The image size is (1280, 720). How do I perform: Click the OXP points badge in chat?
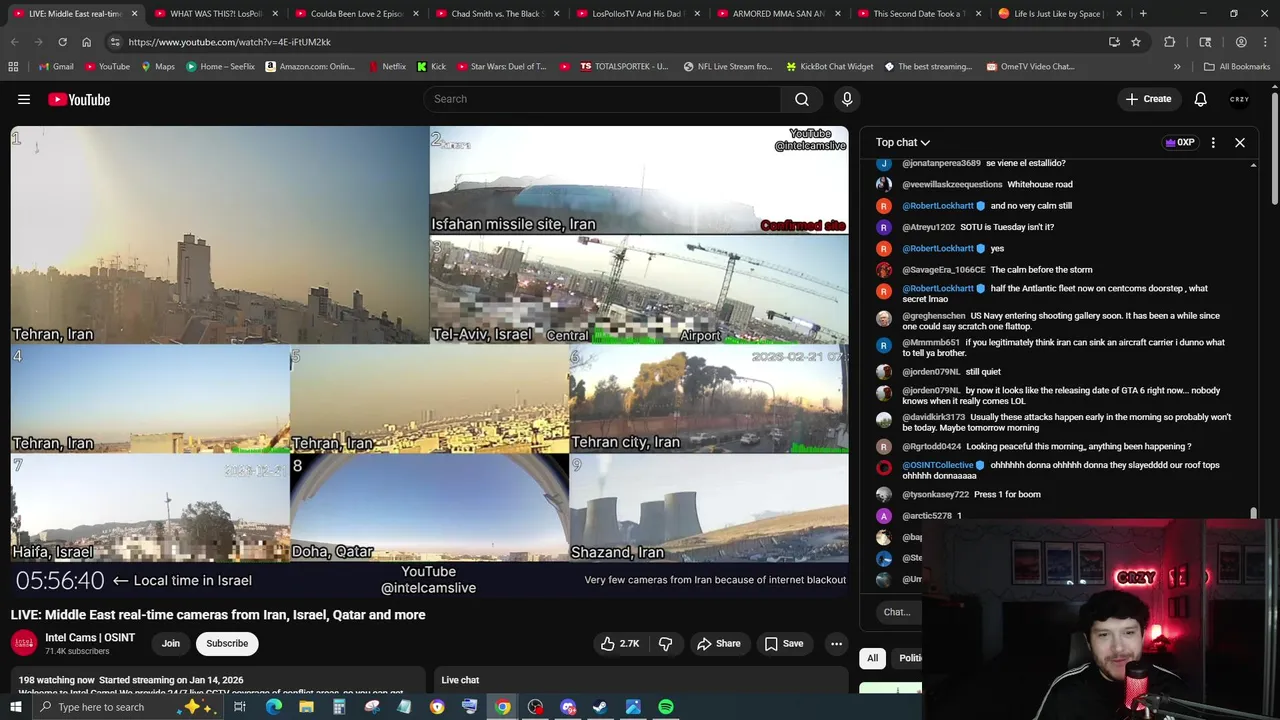1180,142
